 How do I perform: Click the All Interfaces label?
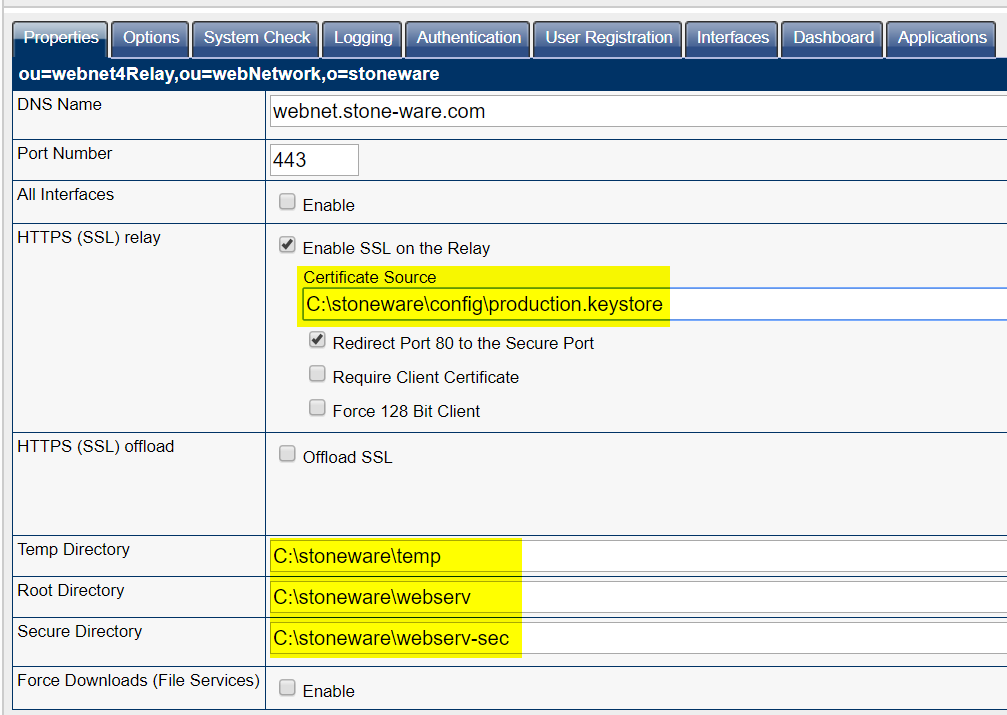pos(66,194)
